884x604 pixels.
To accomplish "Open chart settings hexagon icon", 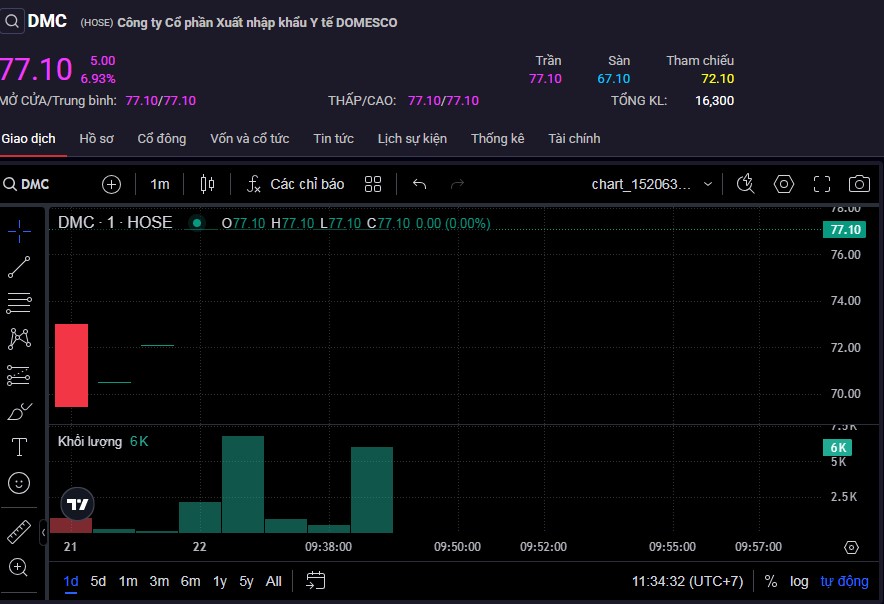I will point(784,184).
